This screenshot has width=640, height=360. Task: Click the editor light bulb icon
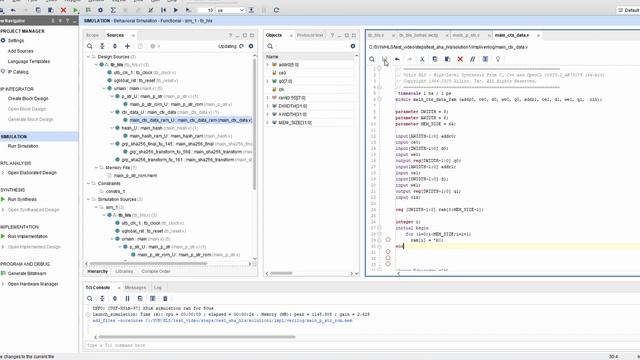tap(498, 59)
